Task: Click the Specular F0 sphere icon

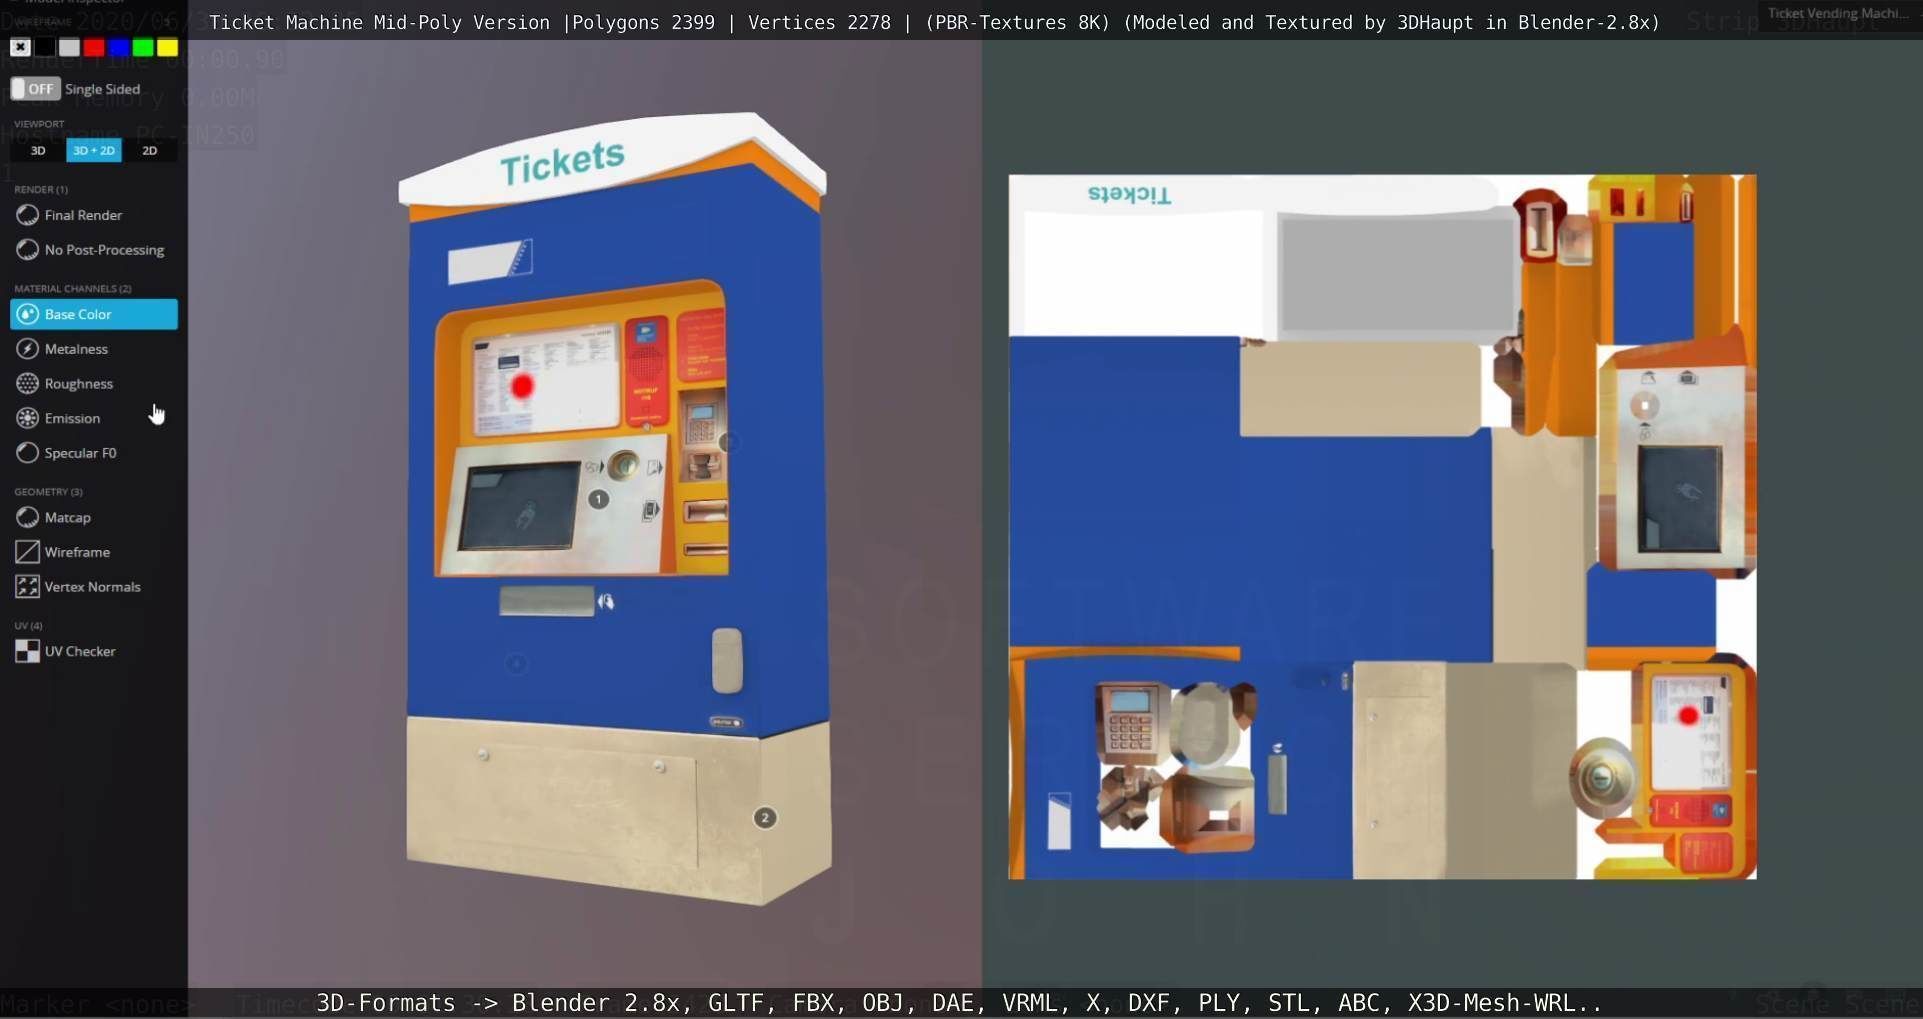Action: (28, 453)
